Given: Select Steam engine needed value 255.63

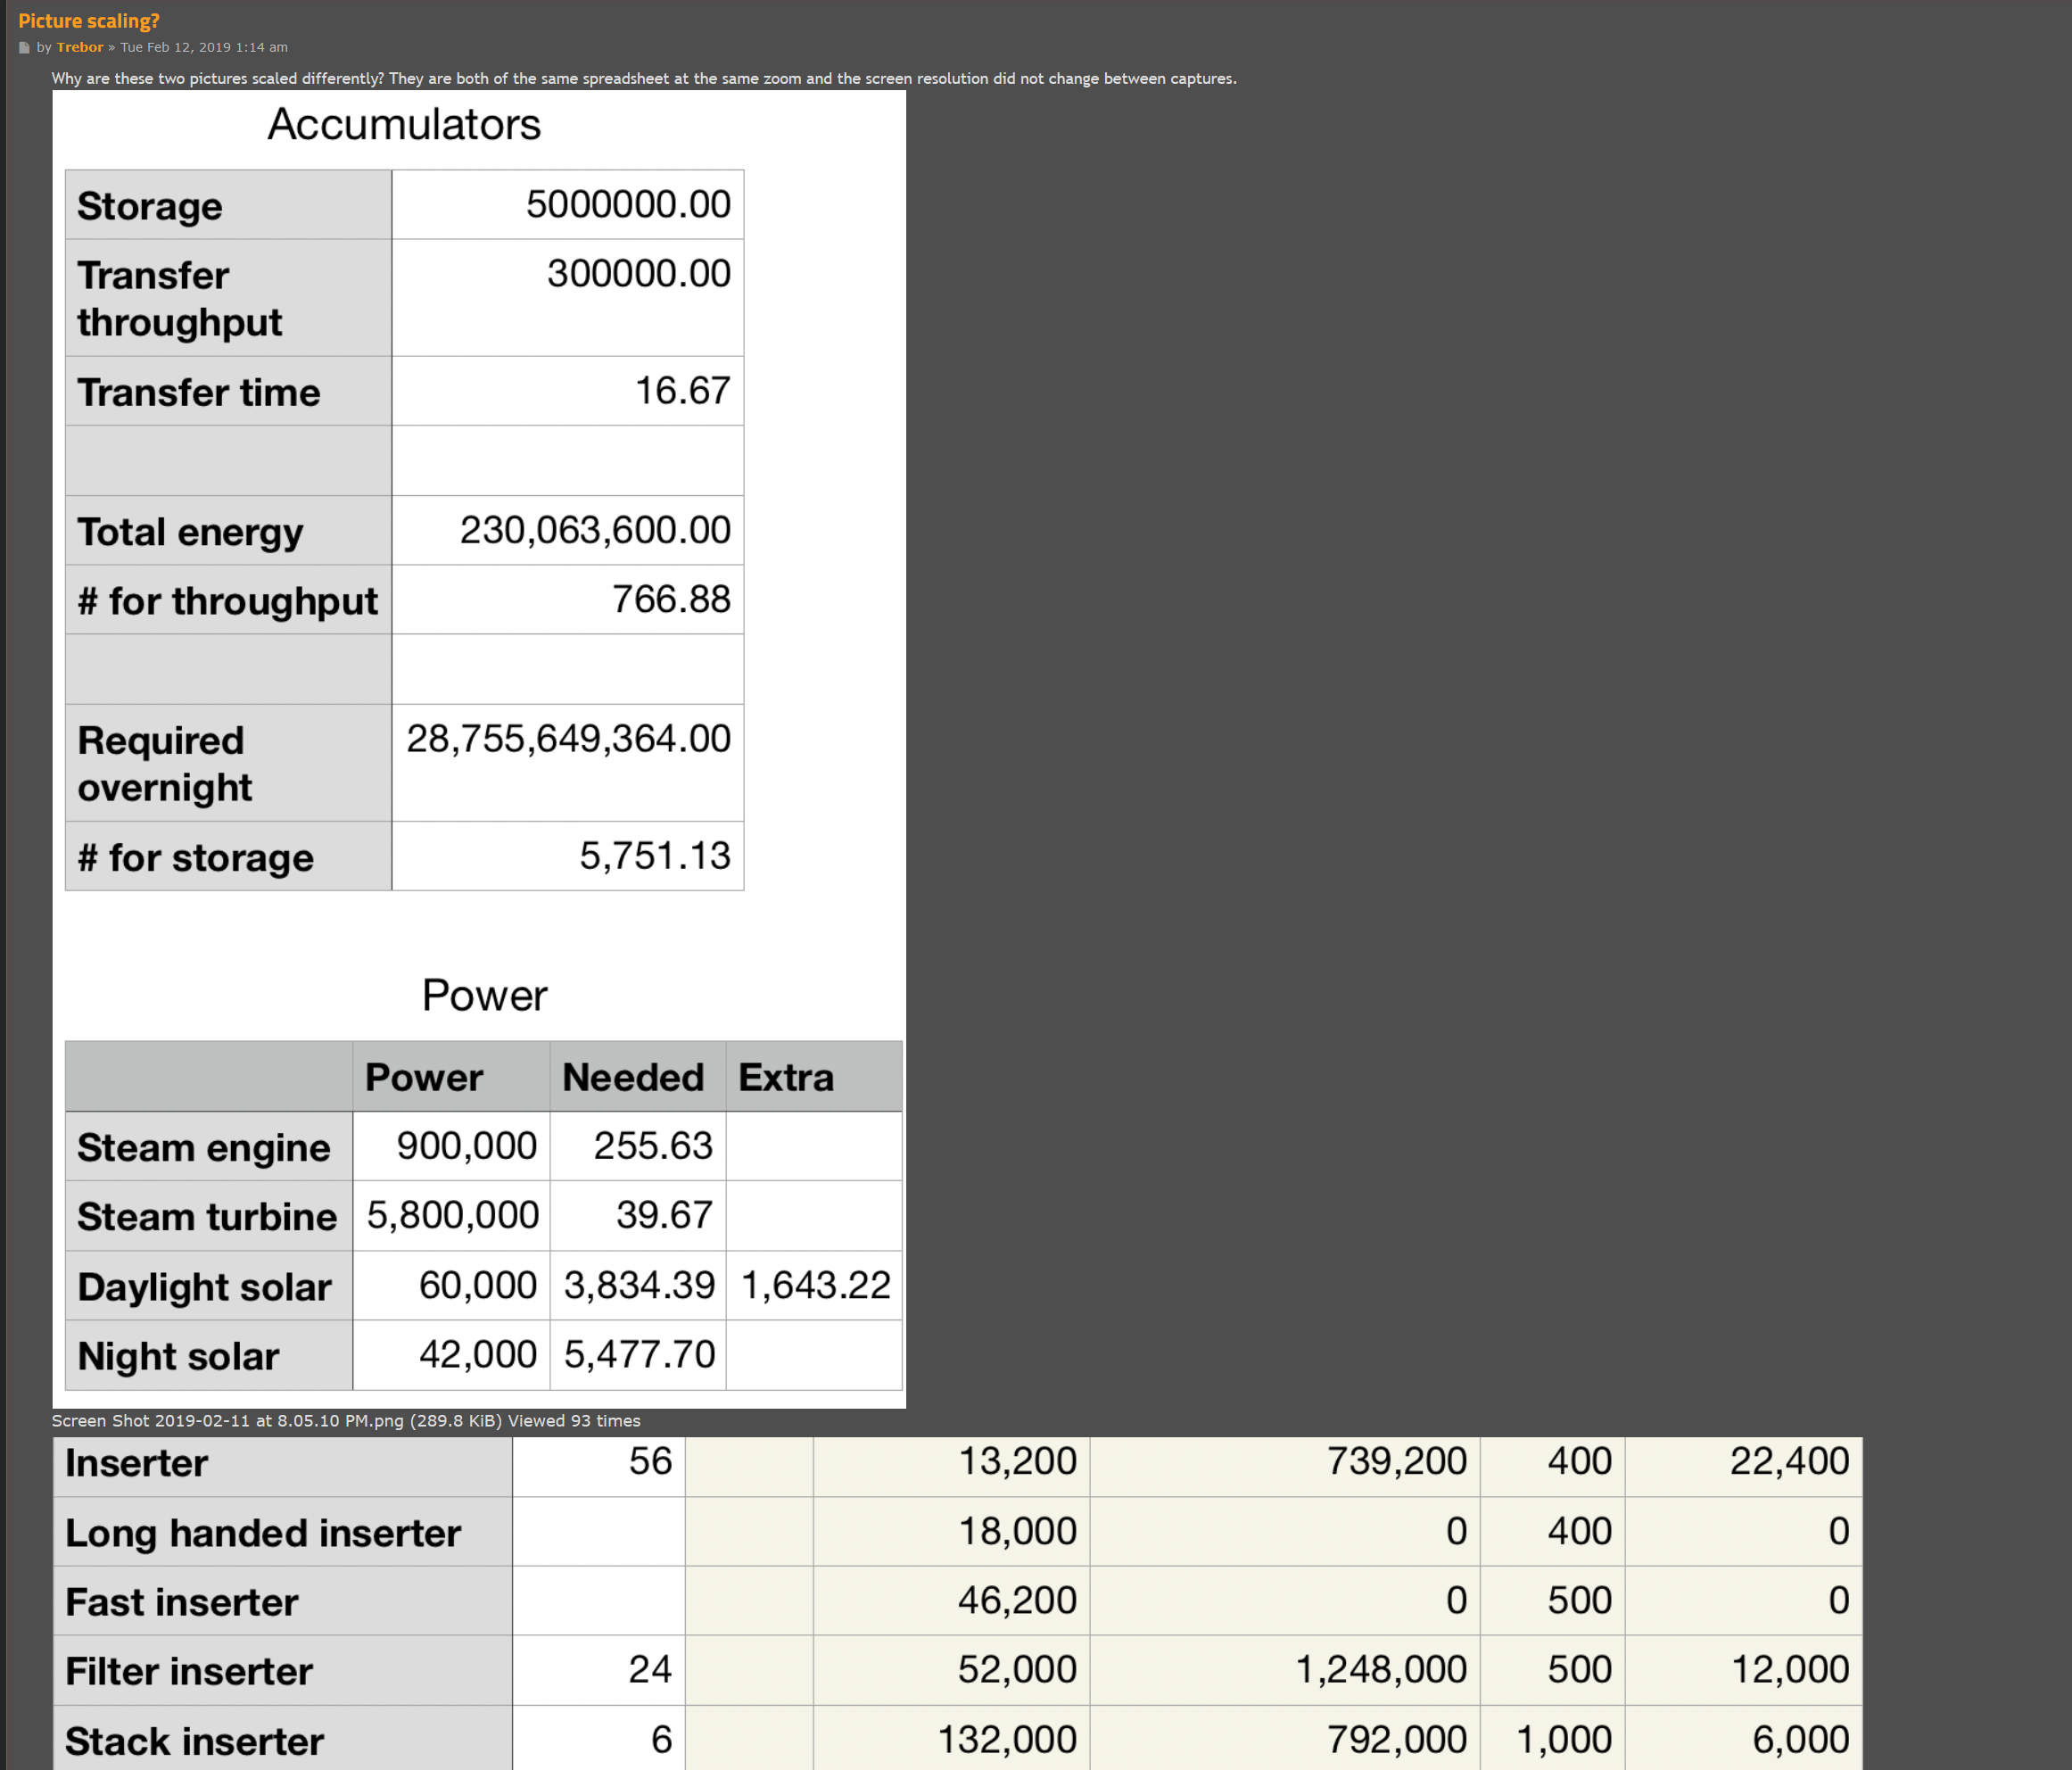Looking at the screenshot, I should 653,1145.
